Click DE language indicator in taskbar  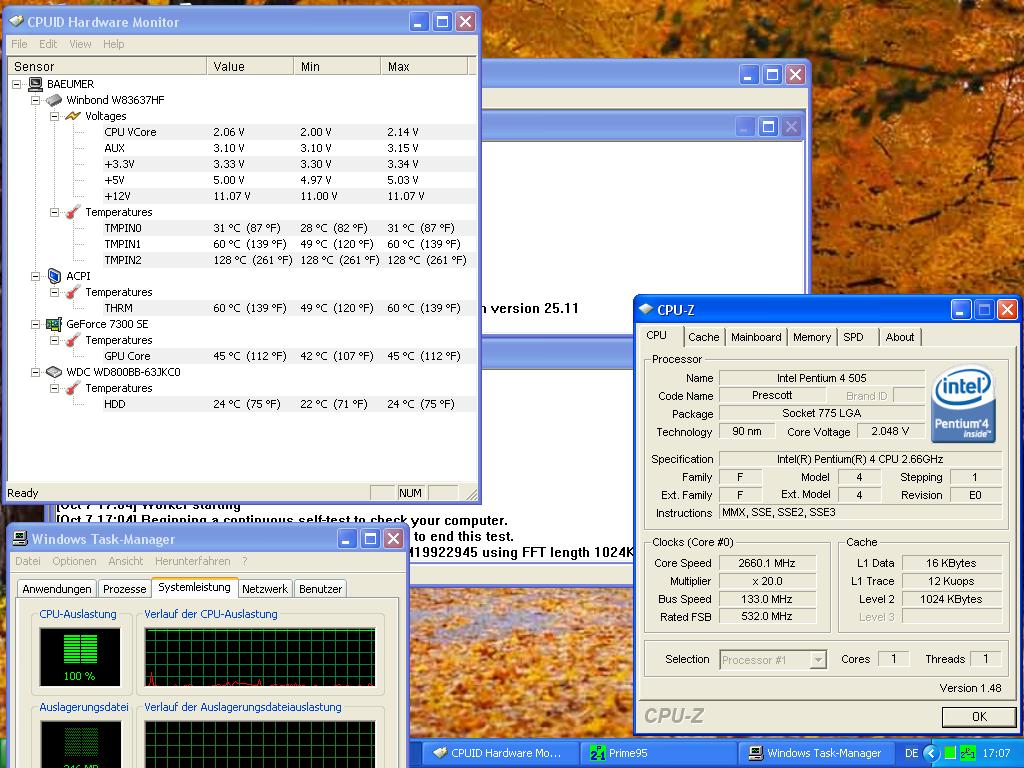912,753
